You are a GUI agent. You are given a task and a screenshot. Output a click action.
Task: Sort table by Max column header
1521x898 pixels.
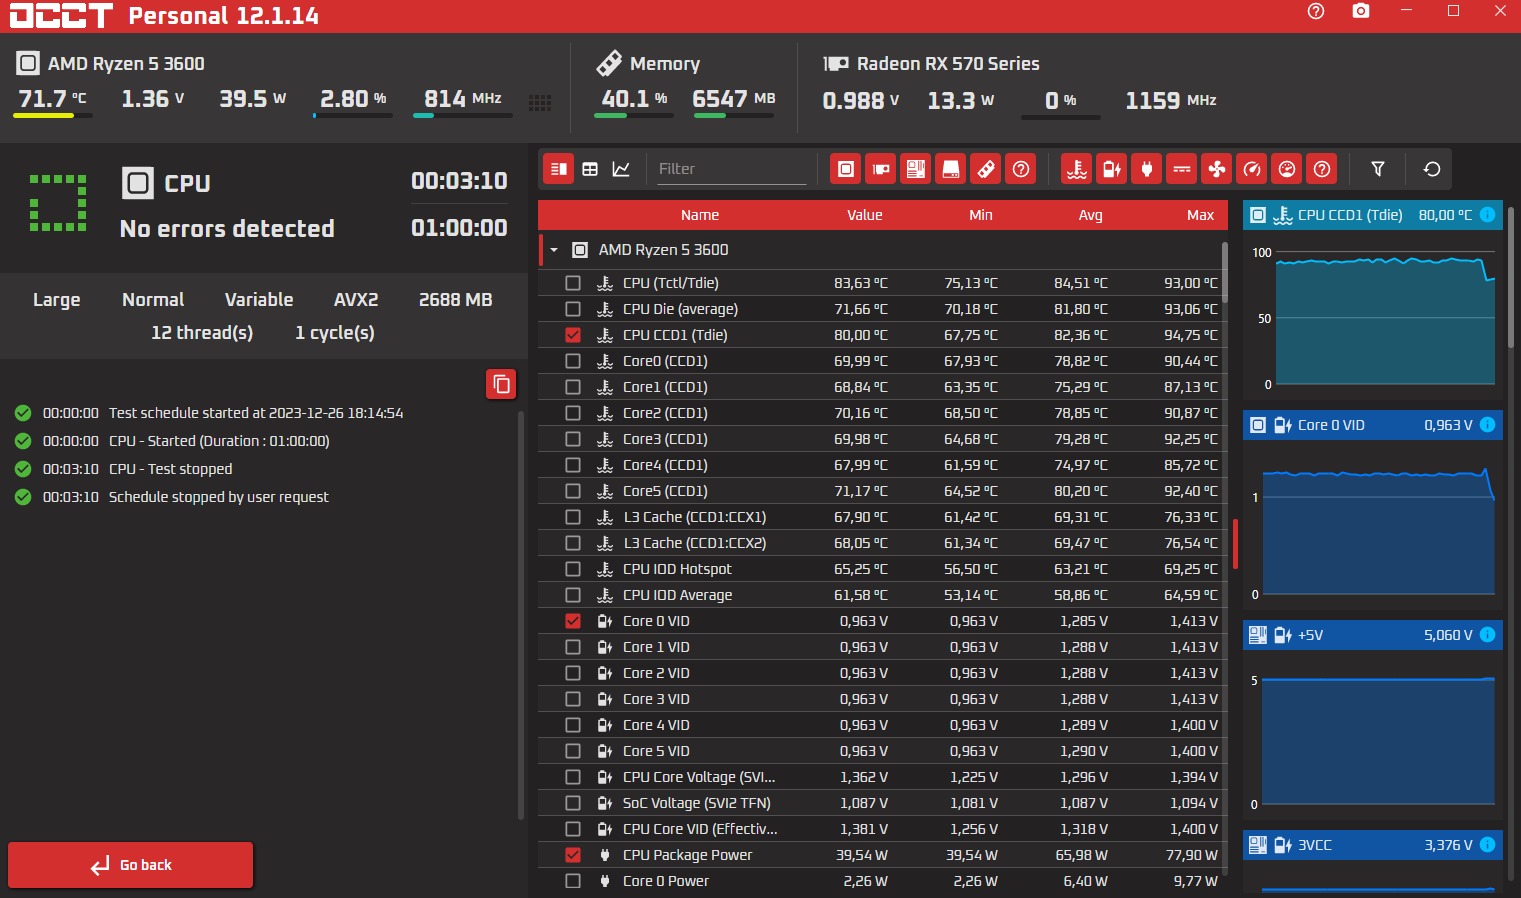(x=1201, y=215)
